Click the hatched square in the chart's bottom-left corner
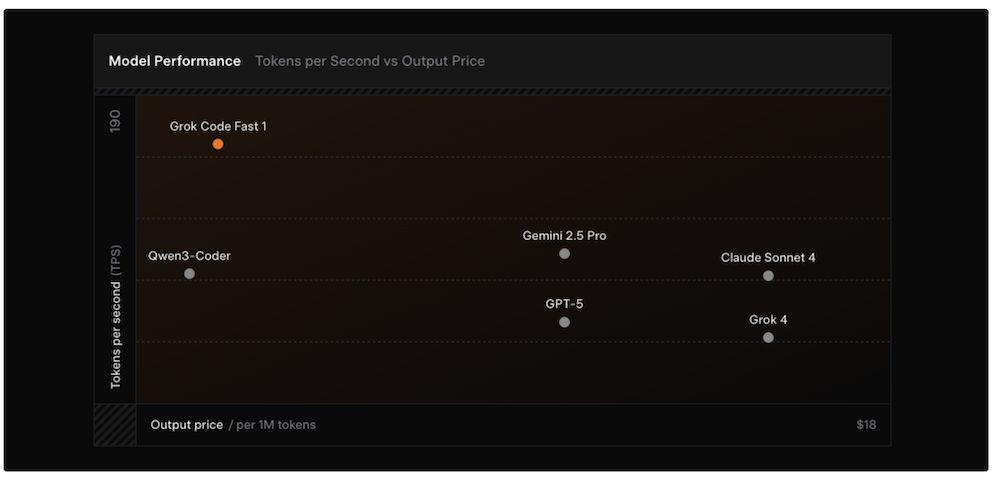Image resolution: width=1000 pixels, height=483 pixels. click(x=115, y=425)
